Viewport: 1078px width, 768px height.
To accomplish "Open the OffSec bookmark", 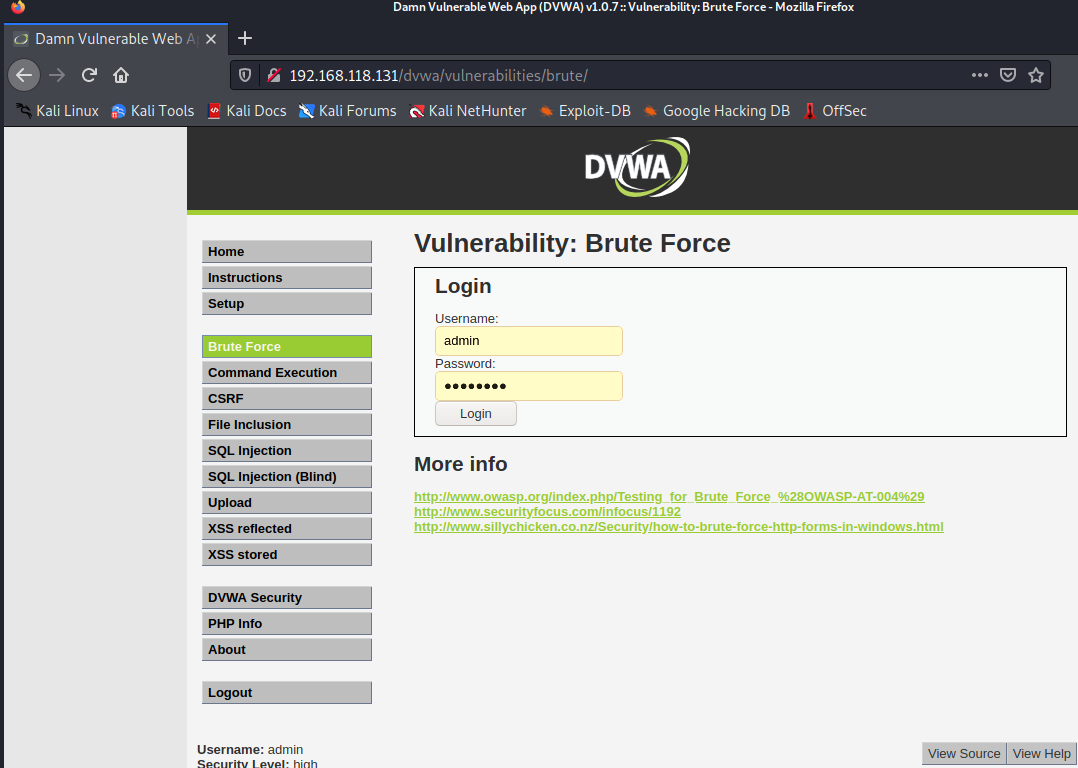I will (835, 111).
